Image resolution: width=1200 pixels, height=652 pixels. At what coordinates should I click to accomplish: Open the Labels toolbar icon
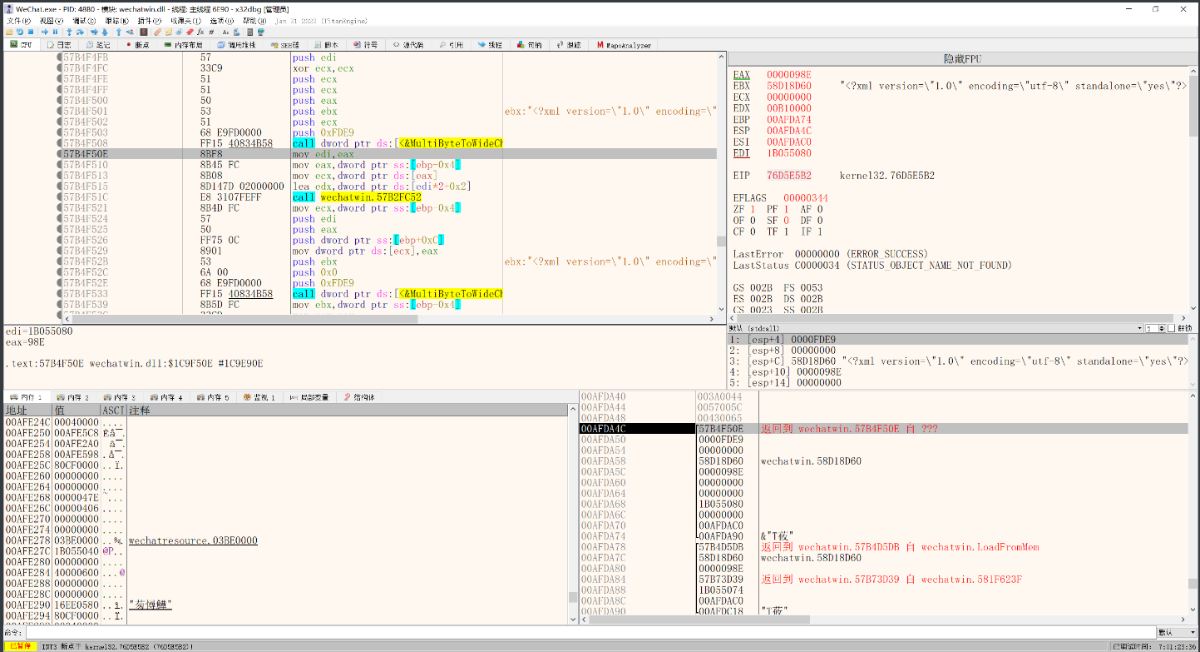180,32
